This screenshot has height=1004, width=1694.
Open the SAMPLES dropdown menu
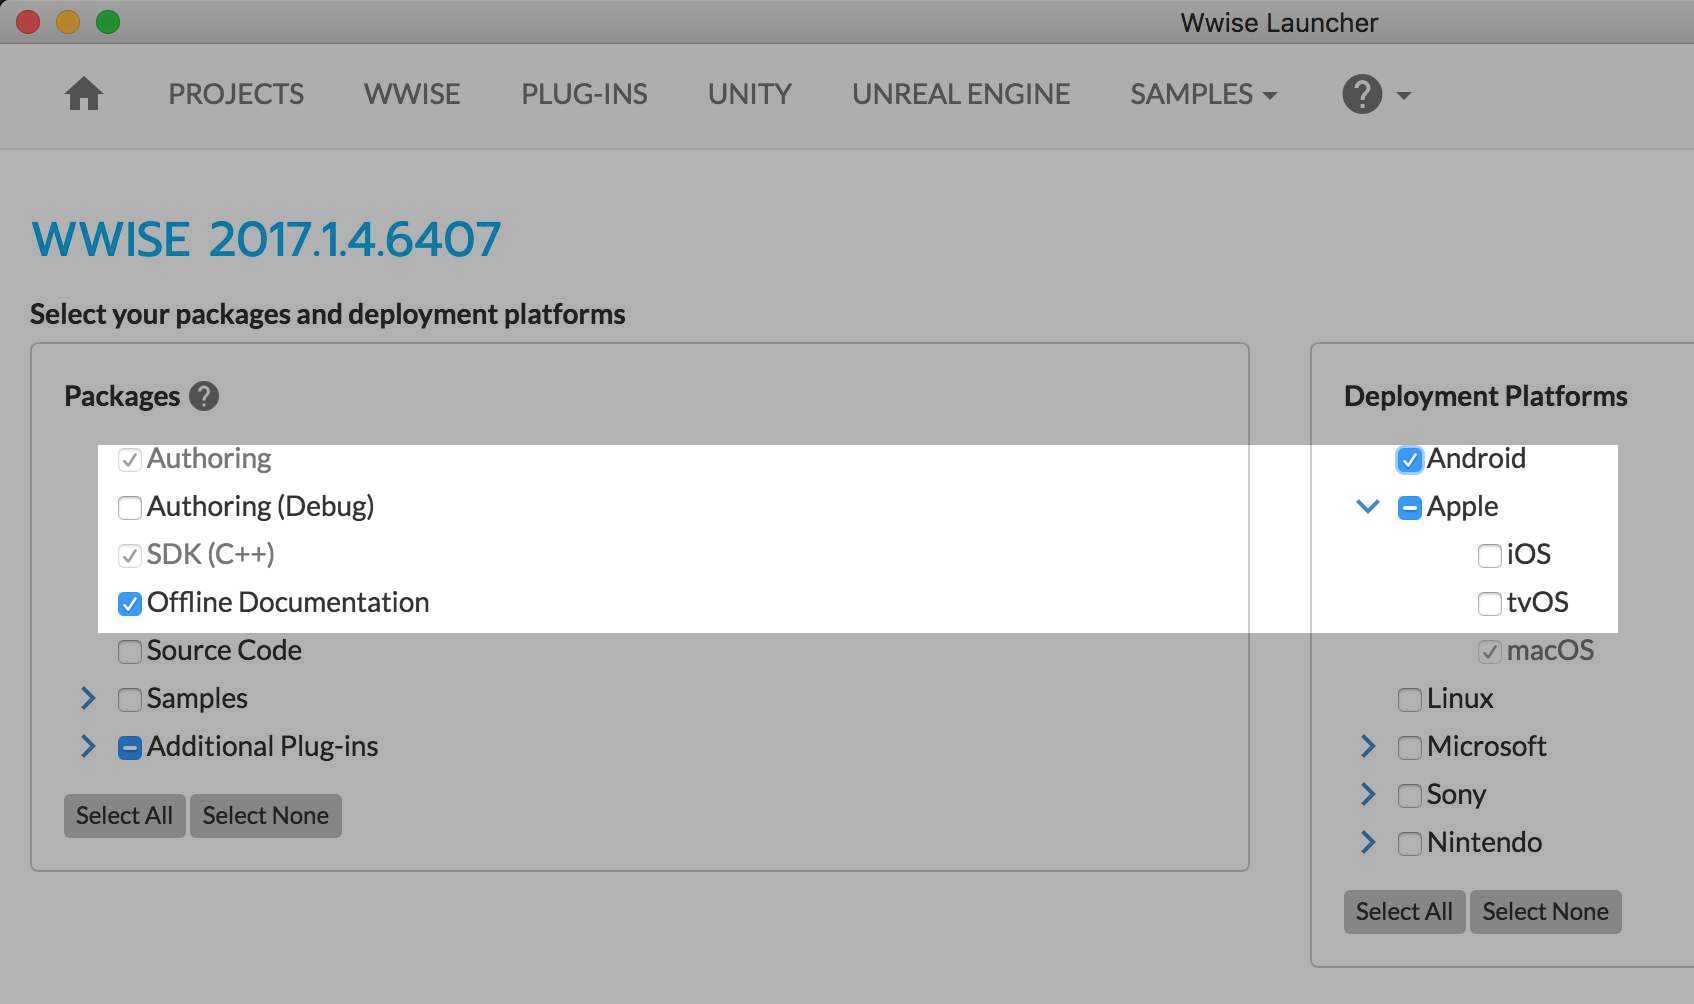[1204, 94]
